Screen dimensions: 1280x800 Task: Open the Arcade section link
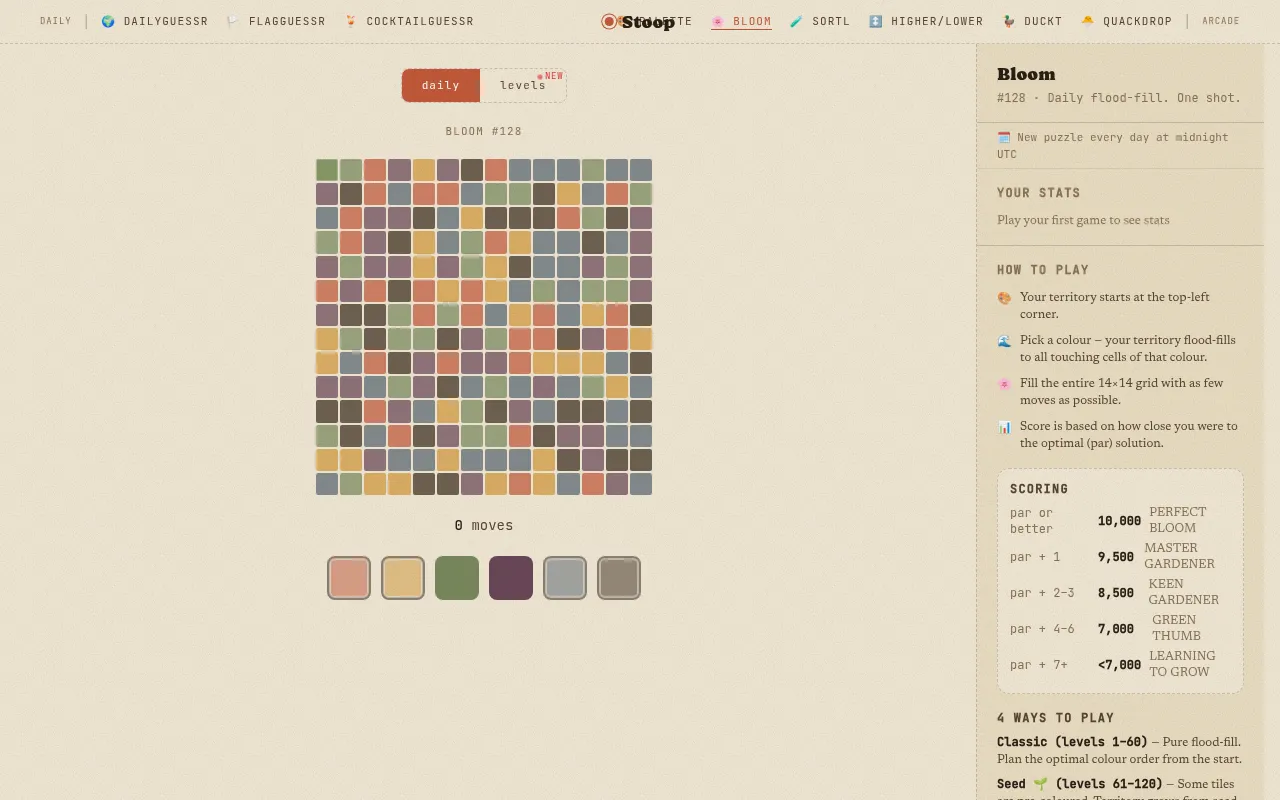[1221, 21]
